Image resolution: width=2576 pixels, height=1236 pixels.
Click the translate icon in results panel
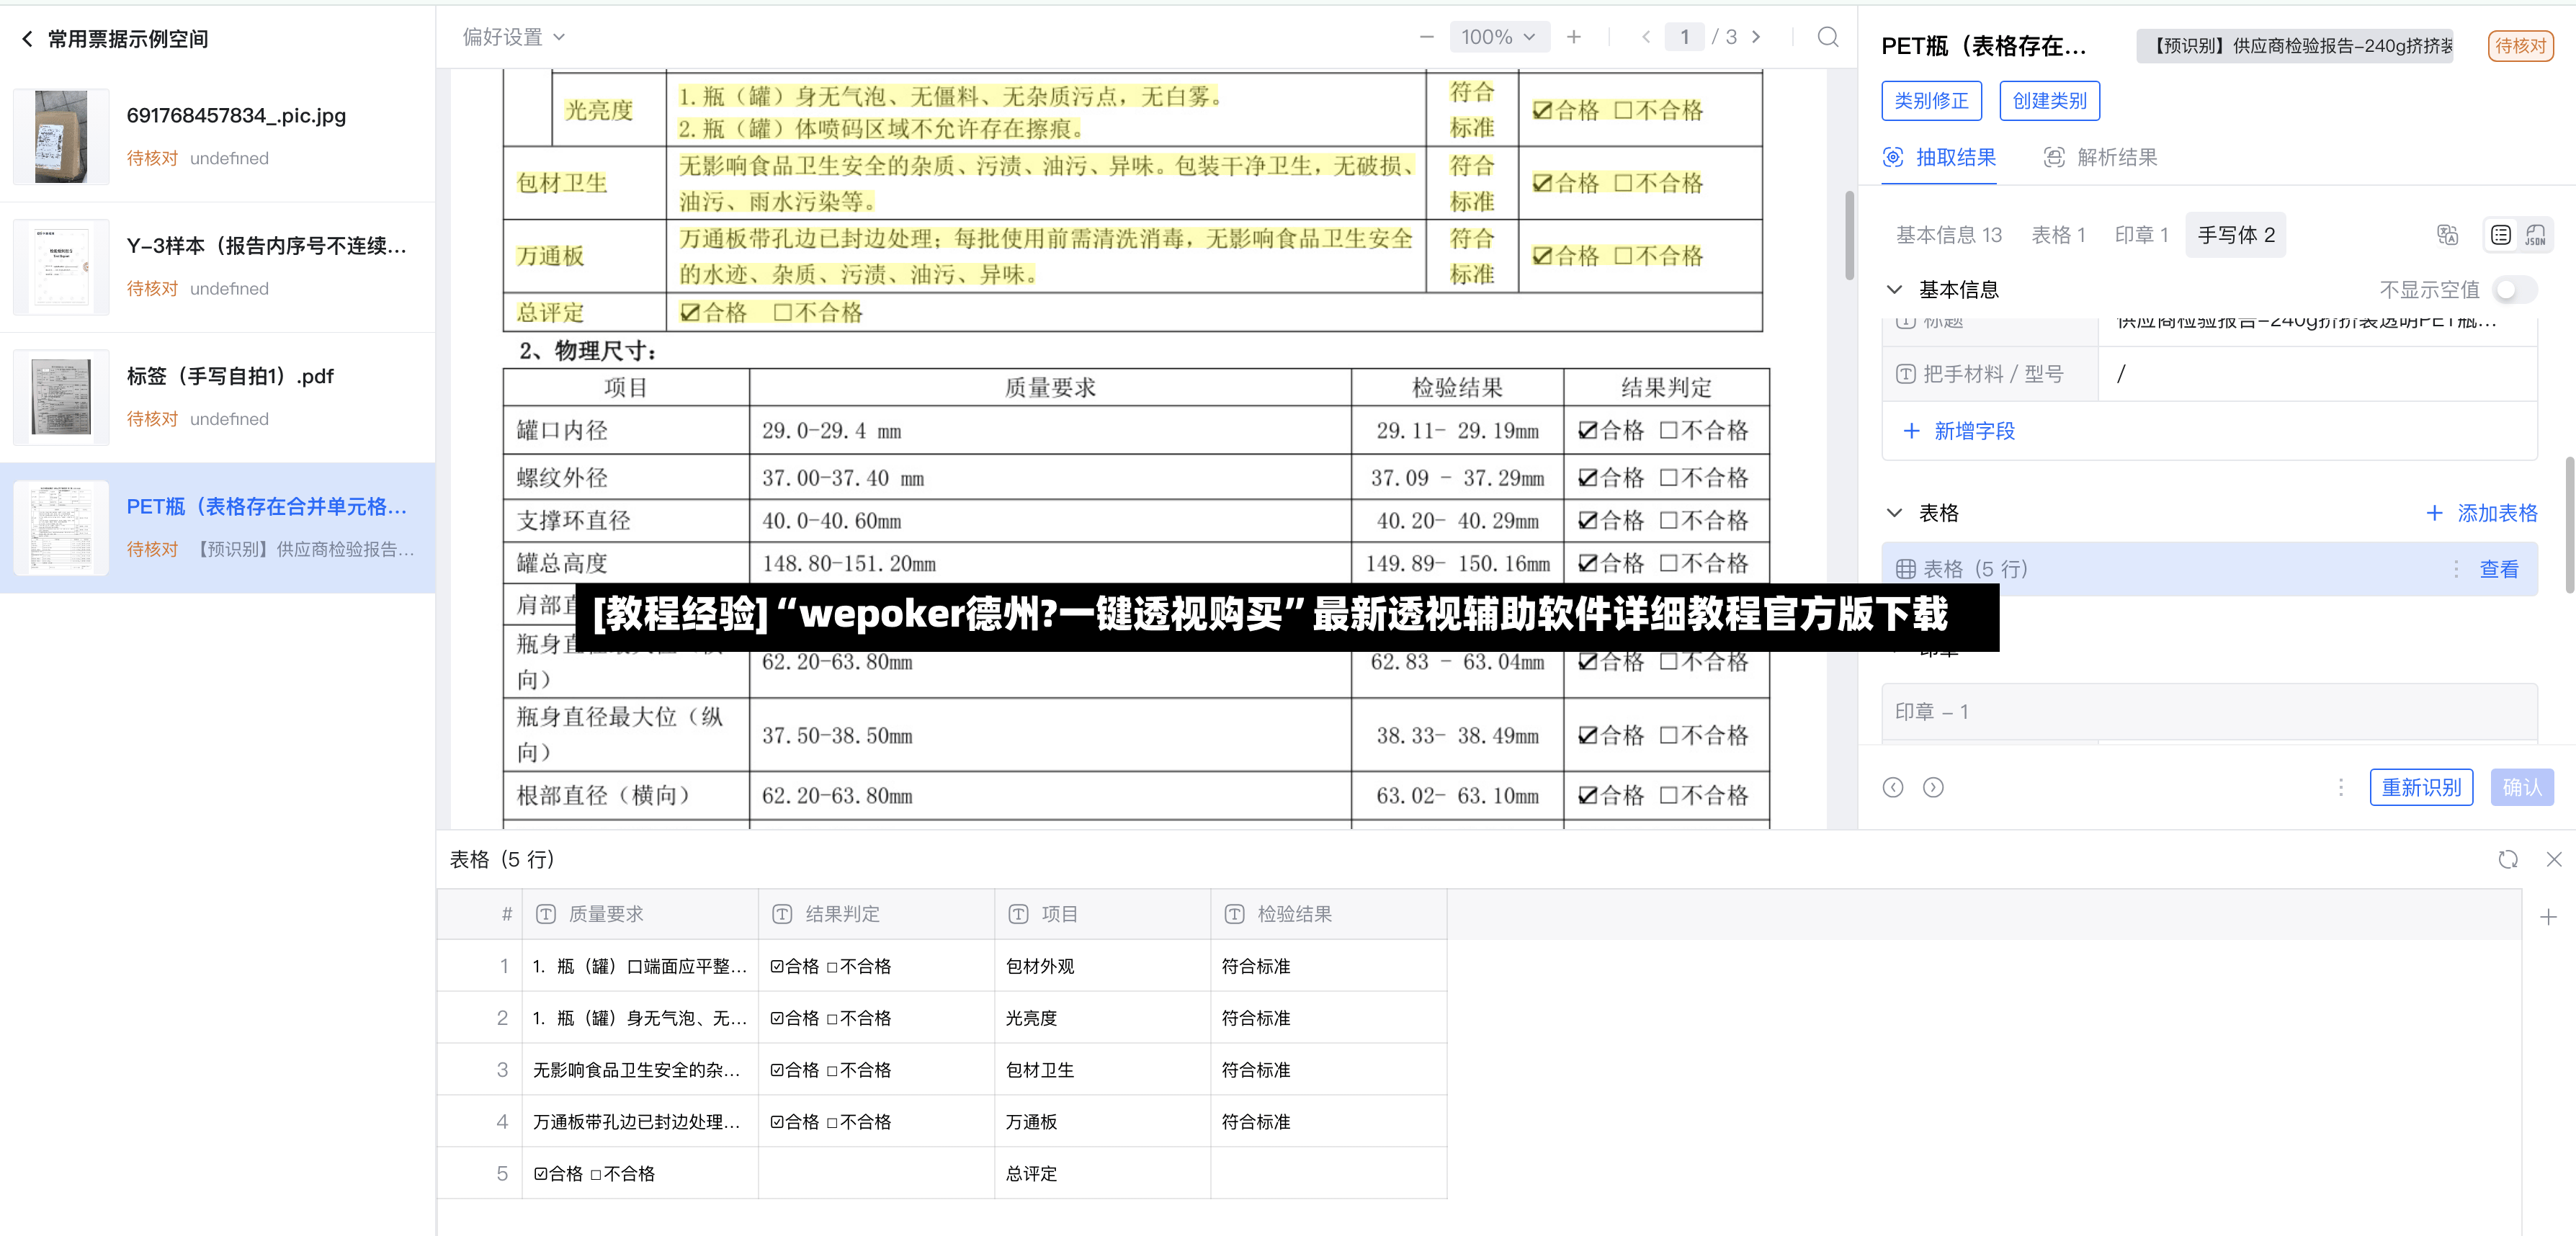(x=2447, y=235)
